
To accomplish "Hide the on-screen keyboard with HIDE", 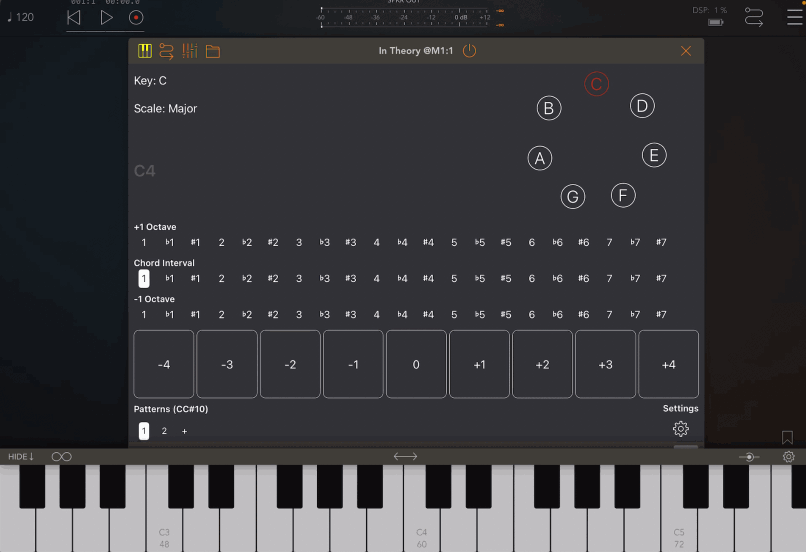I will (x=21, y=456).
